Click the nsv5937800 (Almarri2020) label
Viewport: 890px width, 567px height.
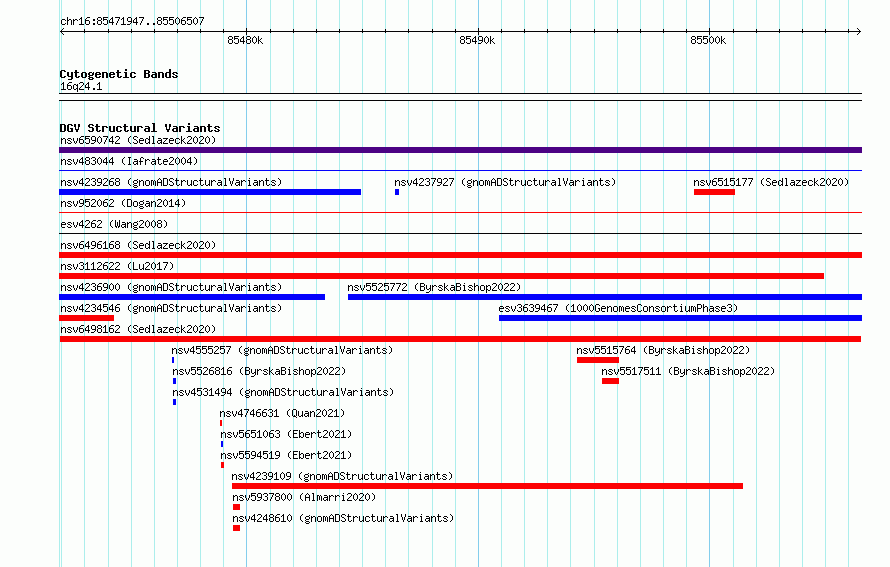pyautogui.click(x=304, y=497)
